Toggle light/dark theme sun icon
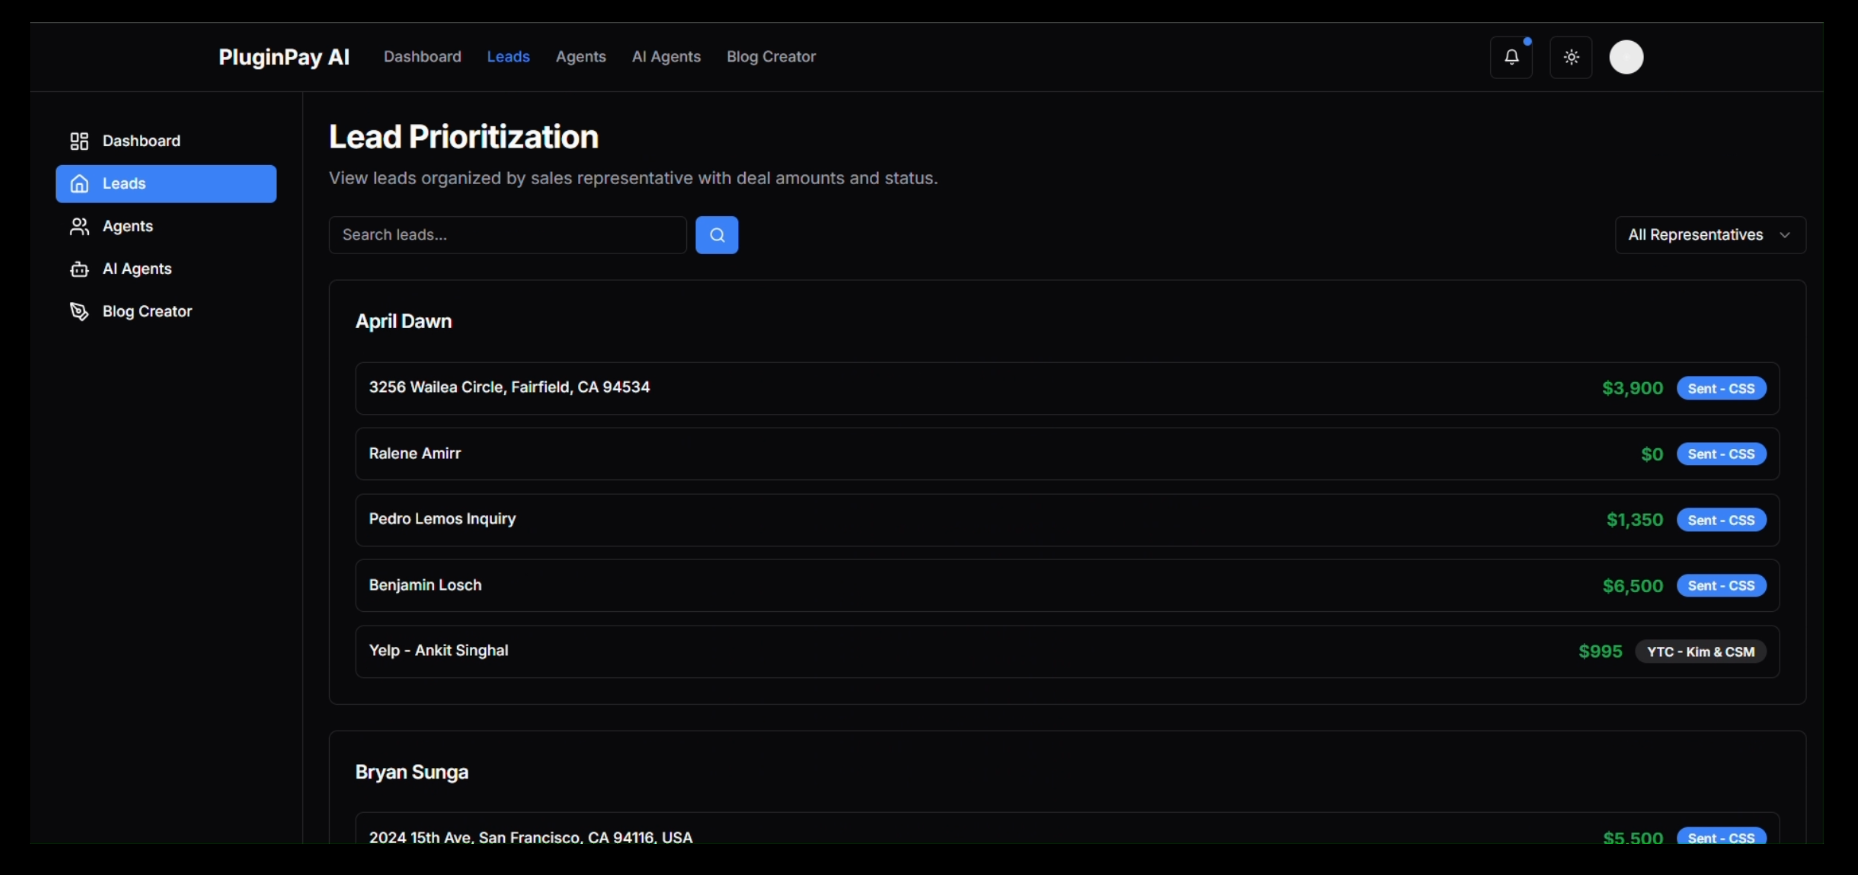1858x875 pixels. [x=1571, y=57]
